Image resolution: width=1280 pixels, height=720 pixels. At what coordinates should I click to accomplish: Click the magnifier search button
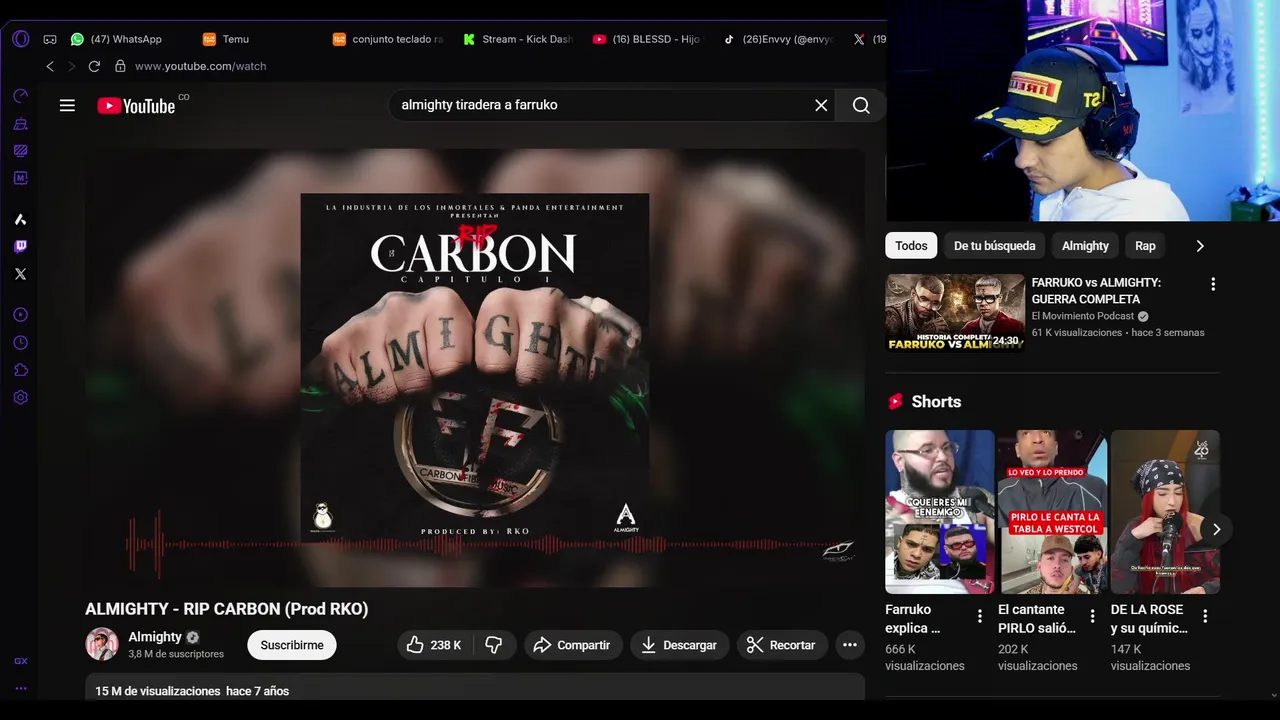pyautogui.click(x=861, y=105)
